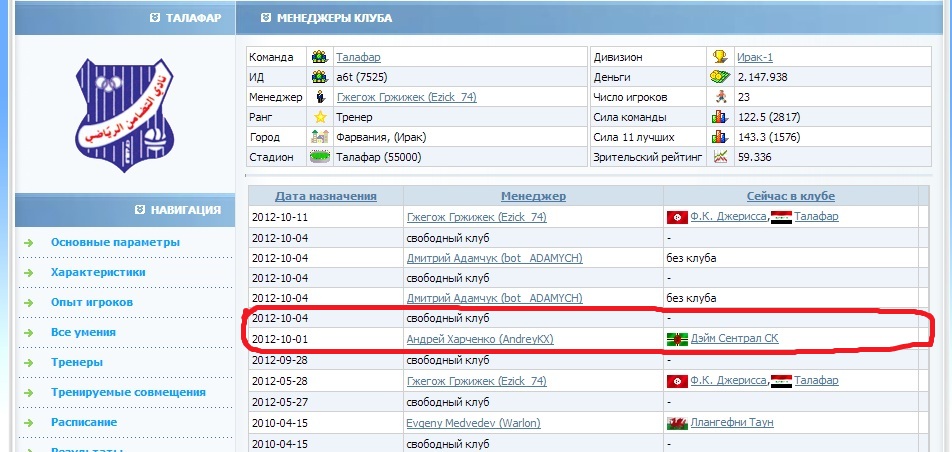Go to Тренеры navigation item

[77, 362]
